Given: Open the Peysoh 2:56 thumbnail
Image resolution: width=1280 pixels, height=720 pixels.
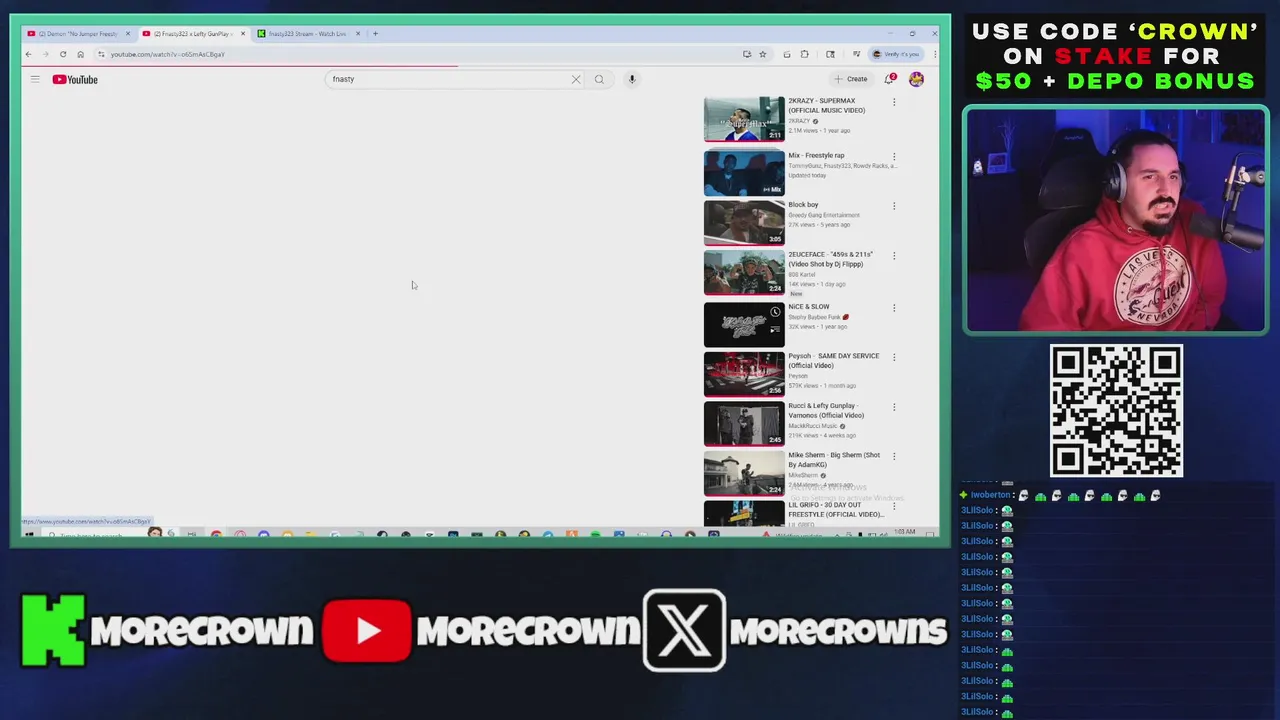Looking at the screenshot, I should pos(744,374).
